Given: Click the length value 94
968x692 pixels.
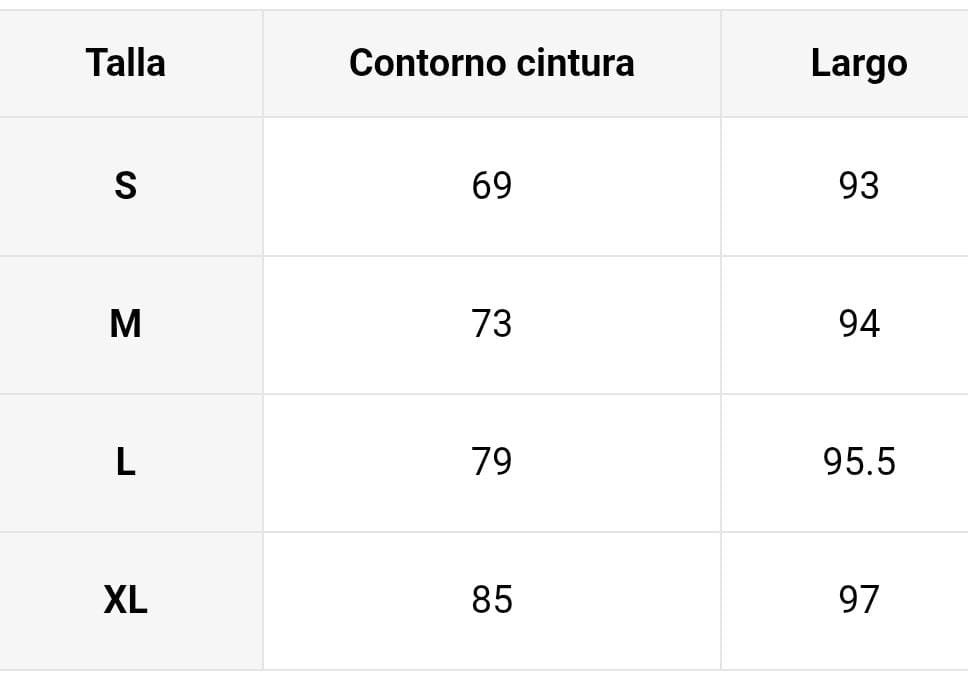Looking at the screenshot, I should 858,324.
